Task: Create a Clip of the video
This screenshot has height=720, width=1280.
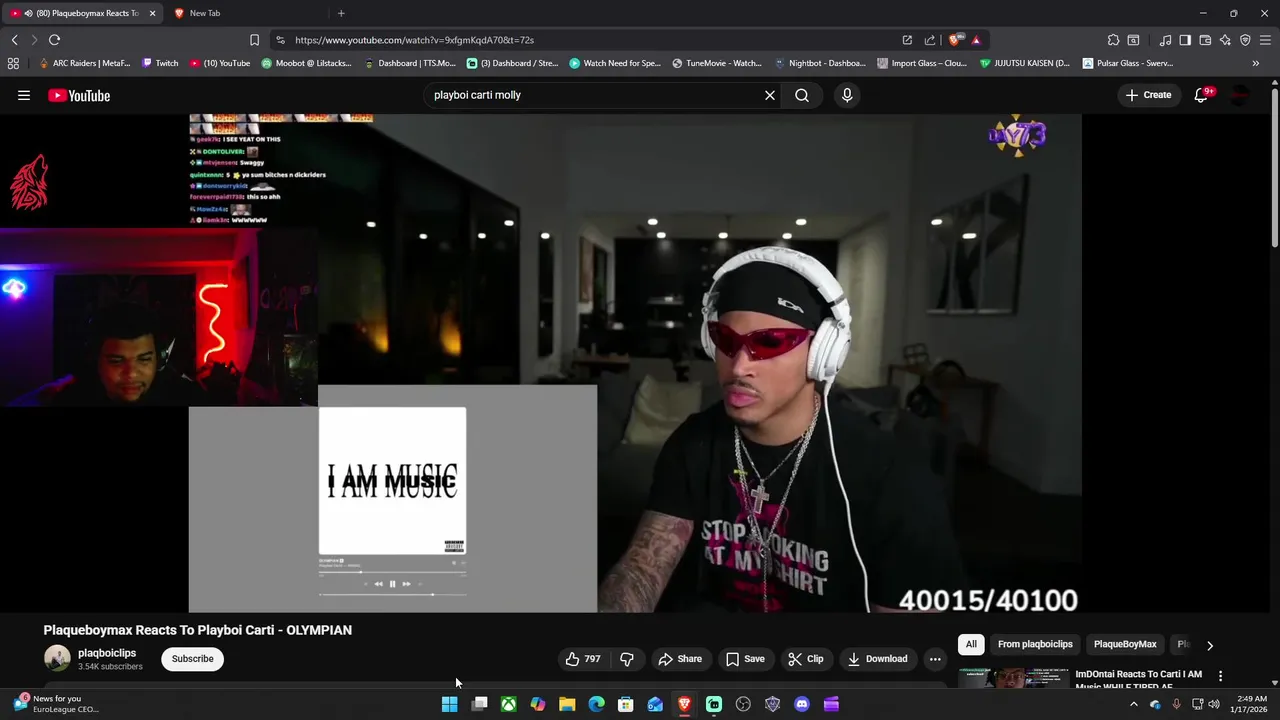Action: point(805,659)
